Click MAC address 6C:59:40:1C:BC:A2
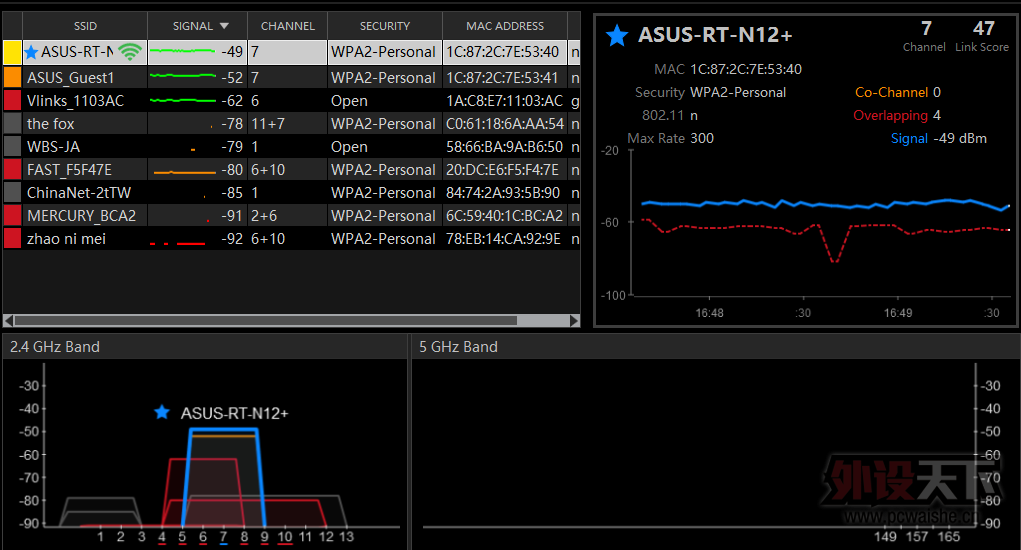 coord(504,215)
